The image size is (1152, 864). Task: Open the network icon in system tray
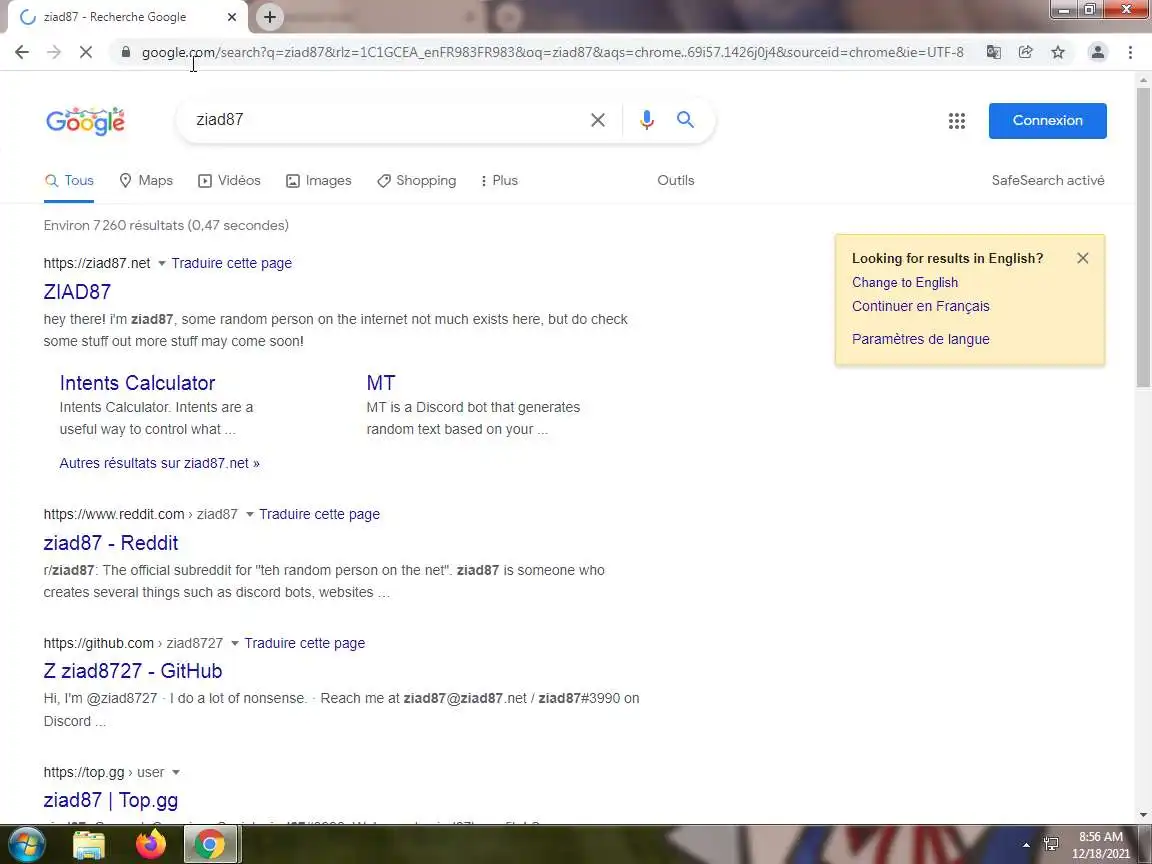point(1051,844)
